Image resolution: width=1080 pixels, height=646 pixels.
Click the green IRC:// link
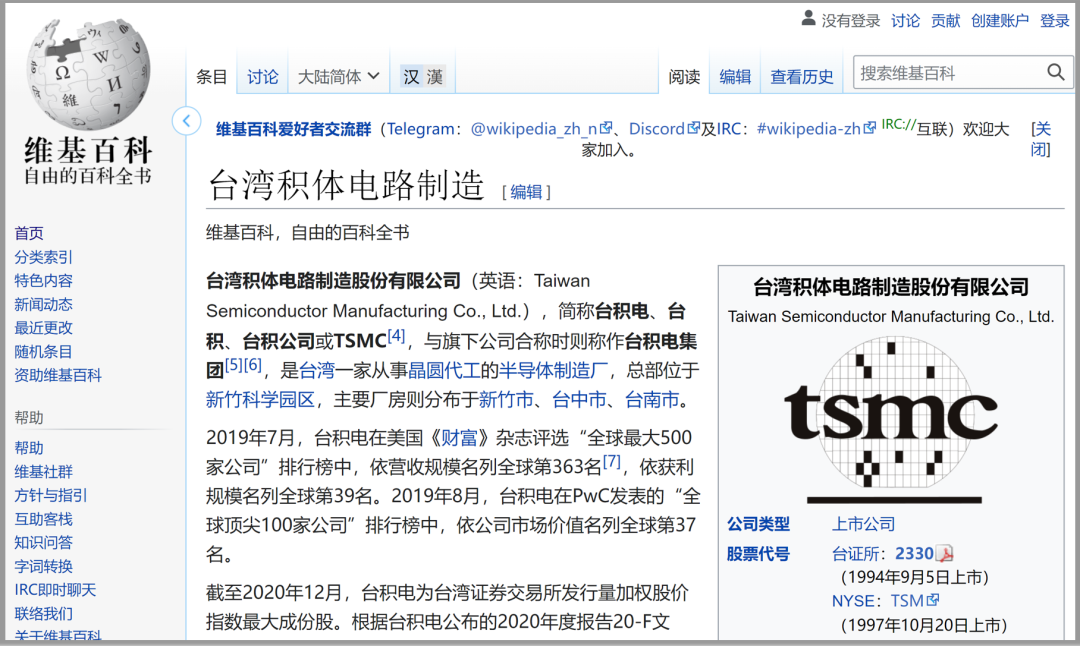(x=899, y=124)
